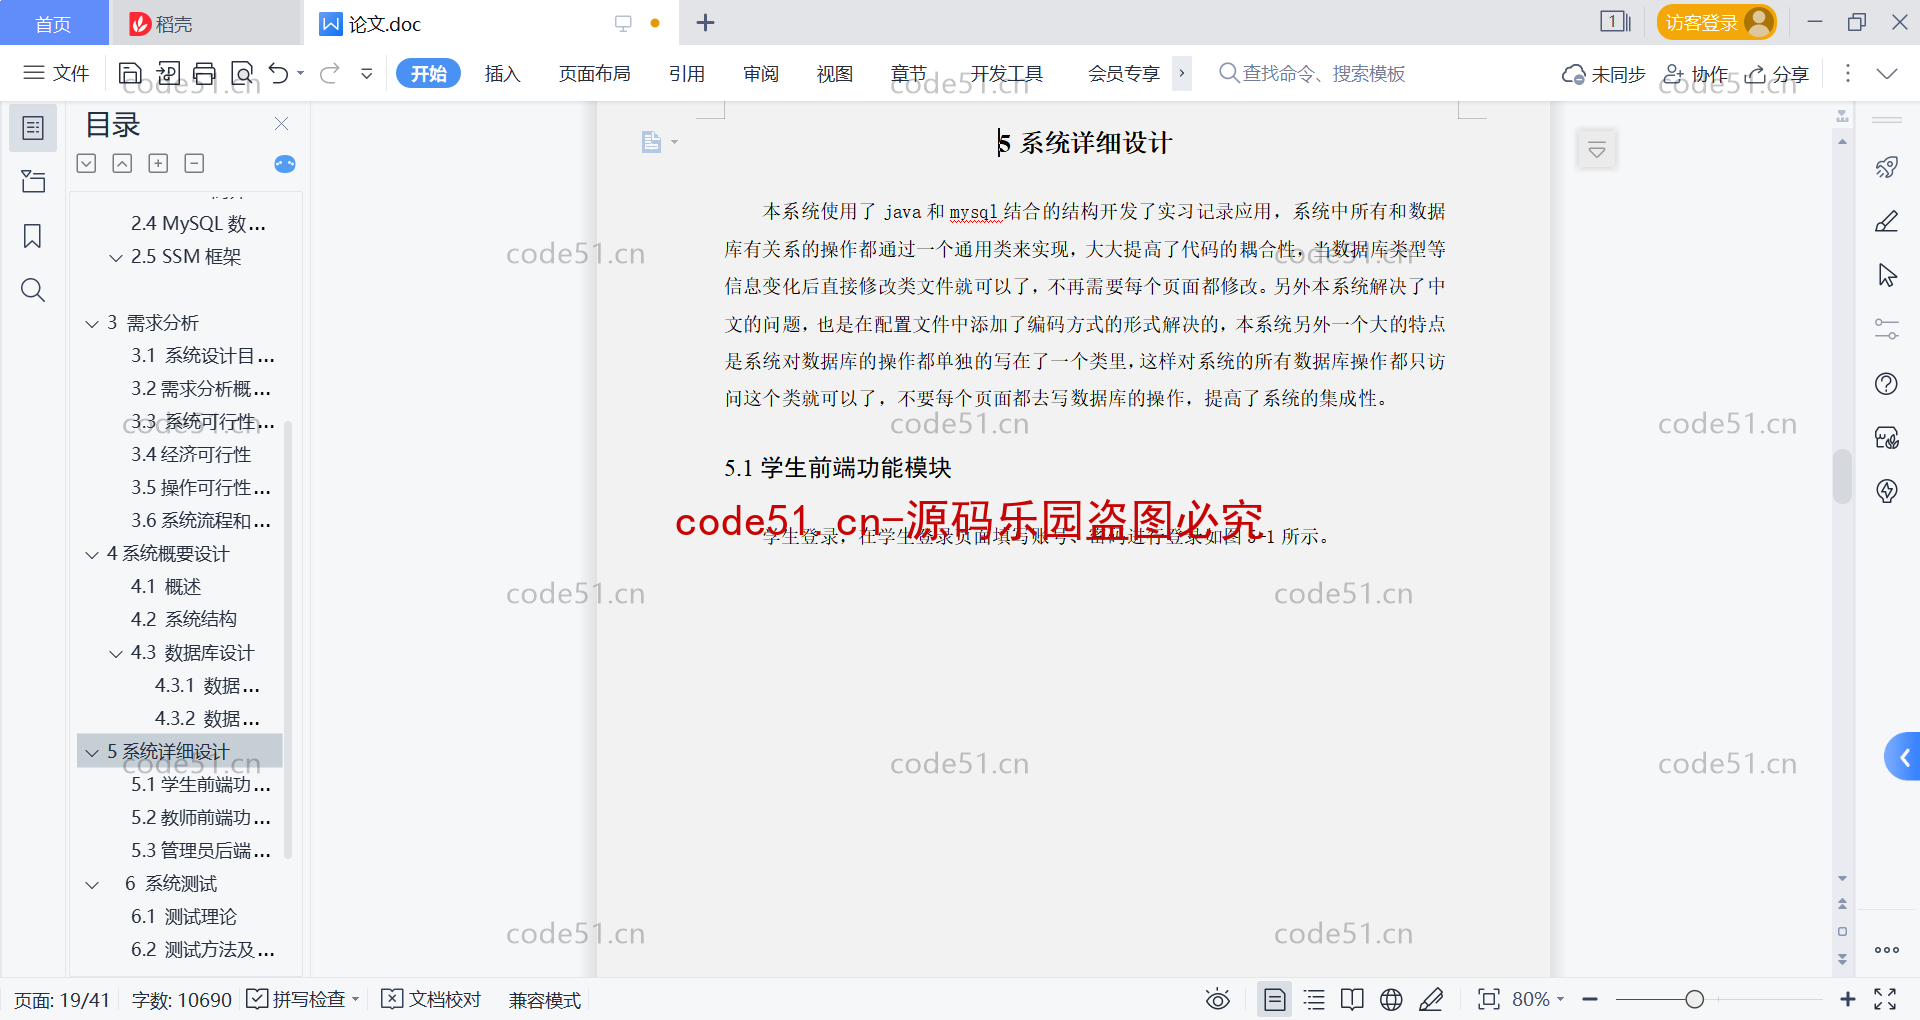Image resolution: width=1920 pixels, height=1020 pixels.
Task: Click the zoom in plus button
Action: click(1847, 999)
